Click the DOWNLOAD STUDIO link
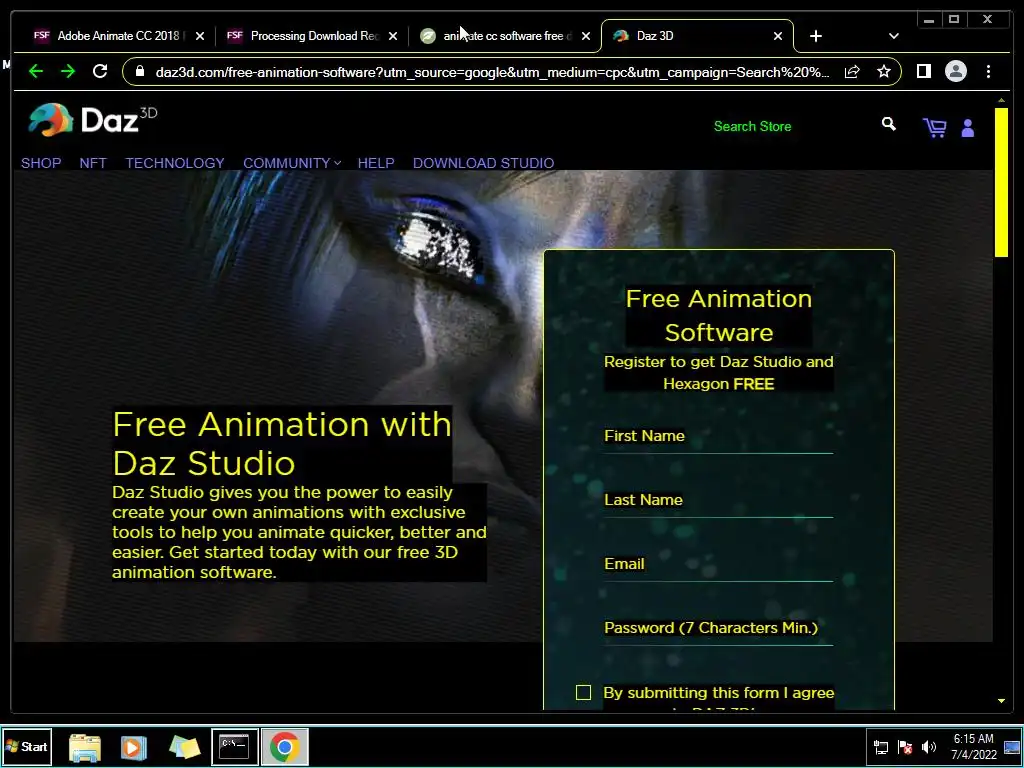Screen dimensions: 1024x768 [x=483, y=163]
